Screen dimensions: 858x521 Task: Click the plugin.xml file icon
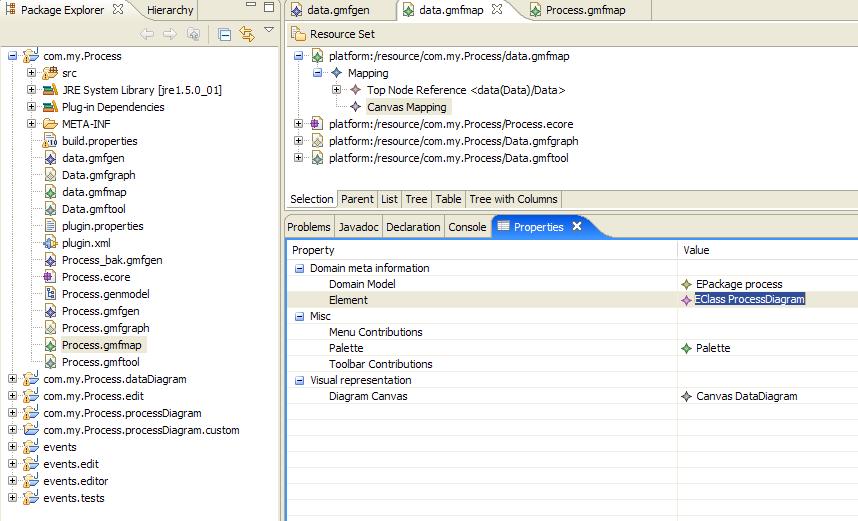[x=50, y=243]
